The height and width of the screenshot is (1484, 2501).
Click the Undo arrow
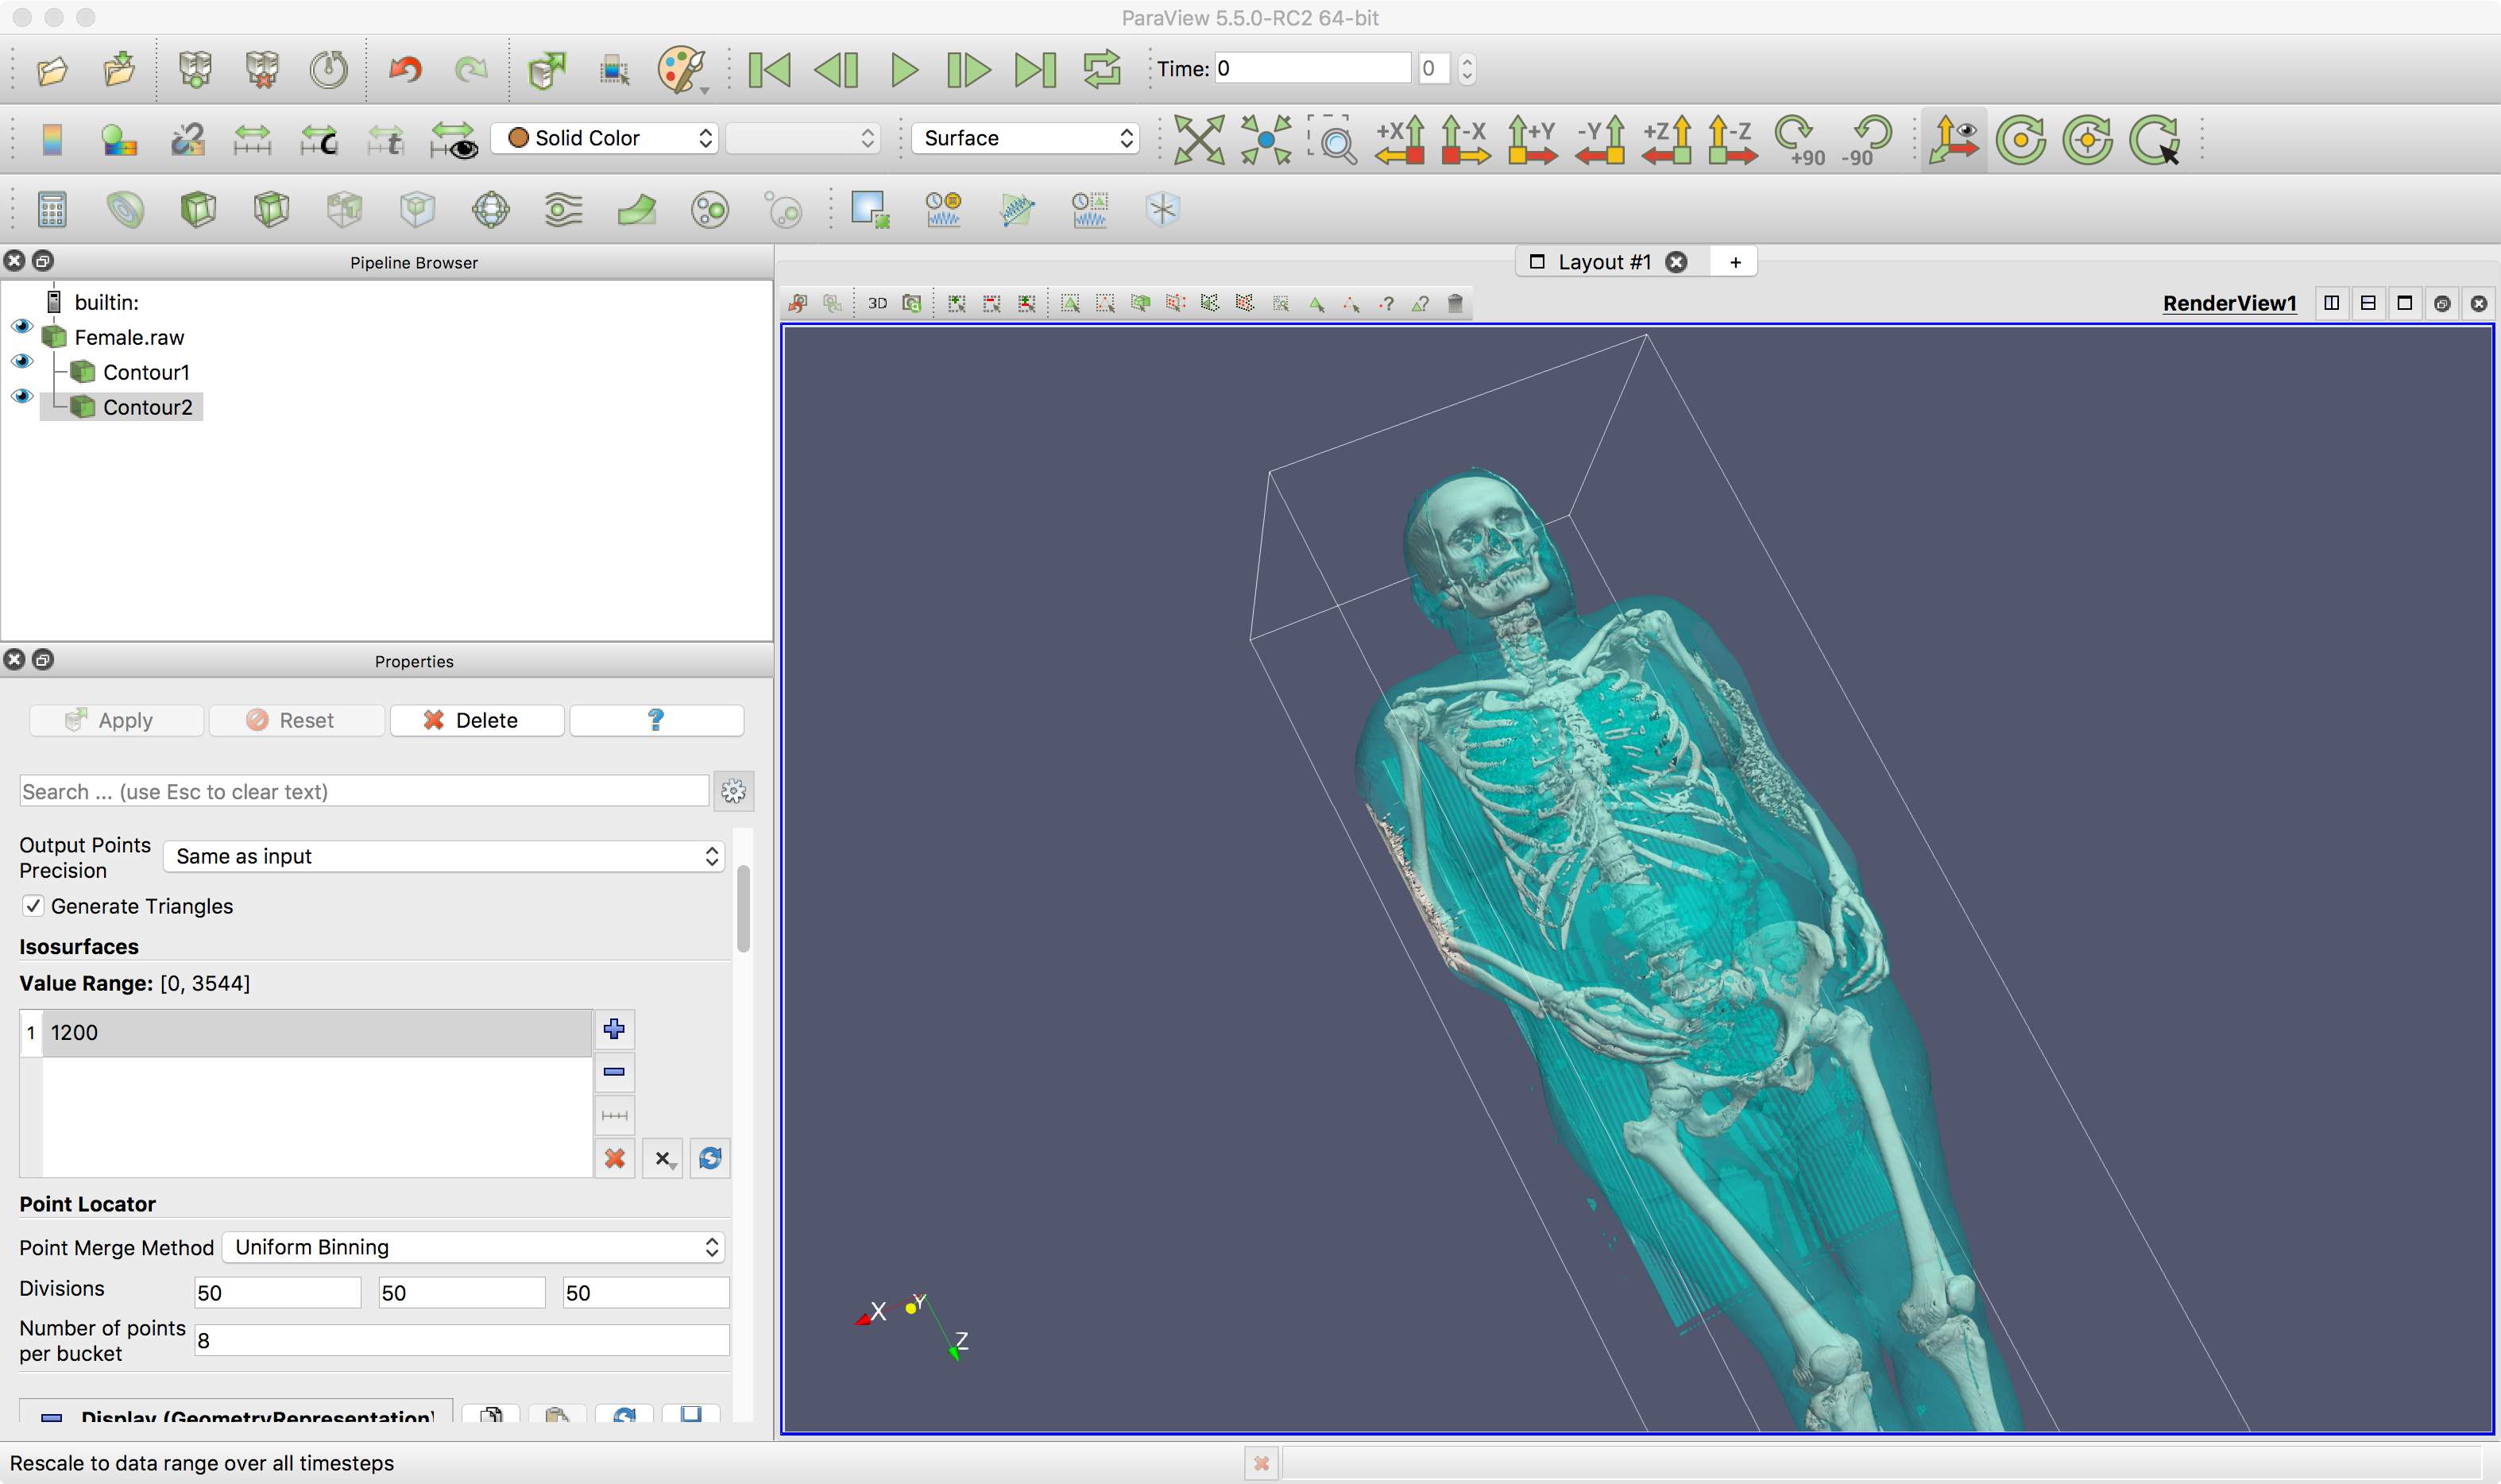pyautogui.click(x=405, y=70)
